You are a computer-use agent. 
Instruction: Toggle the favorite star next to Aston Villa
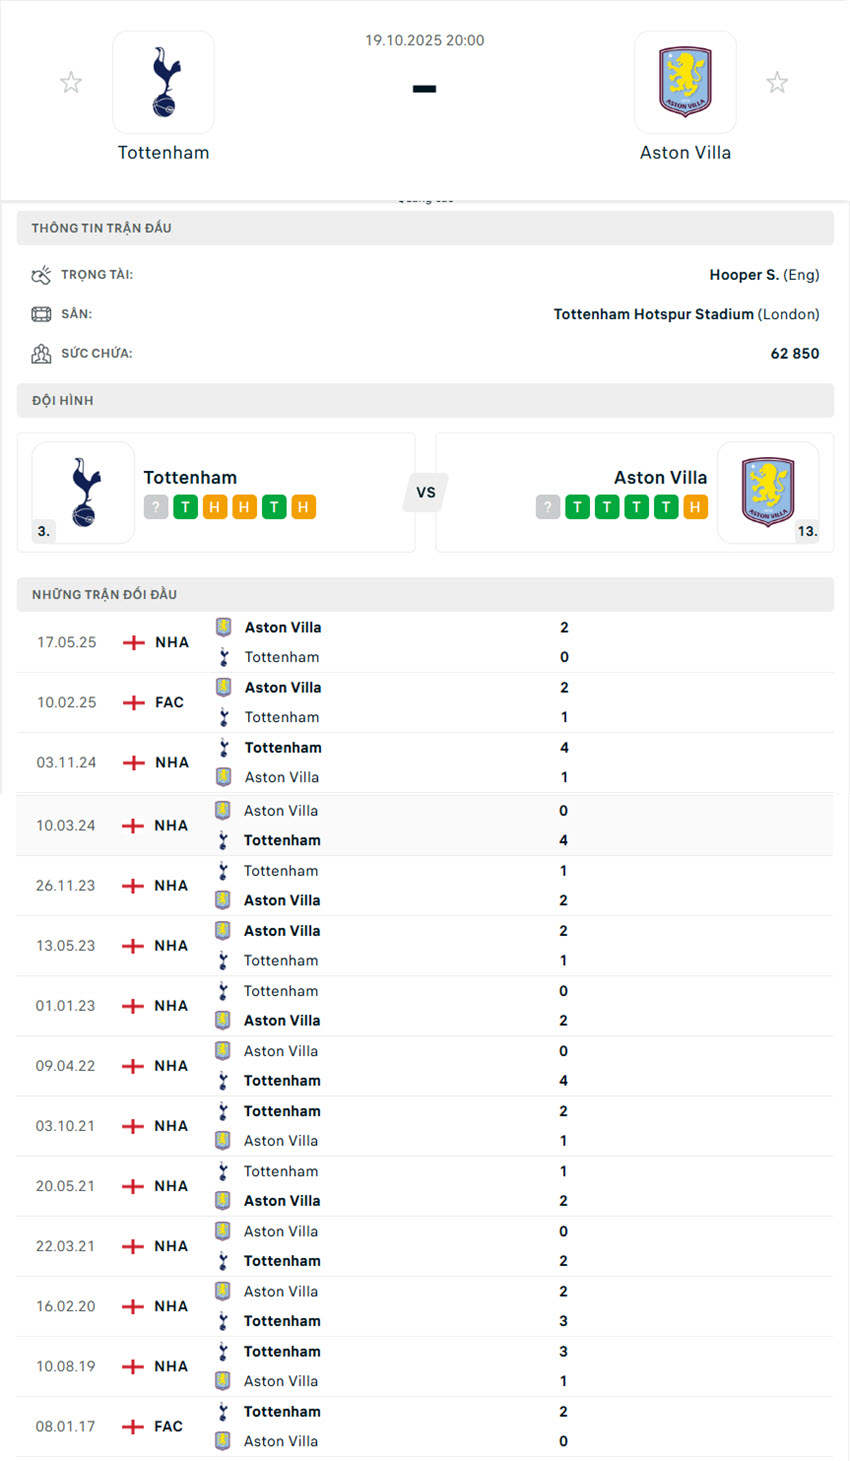click(777, 82)
